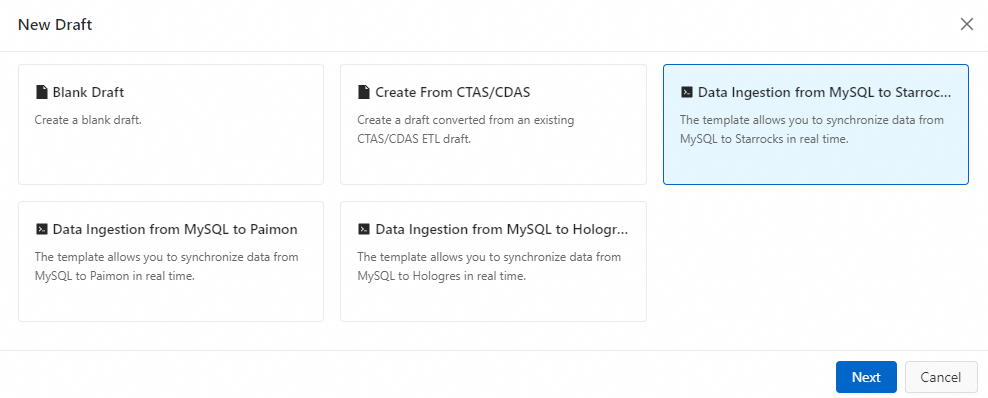Click the 'Create a blank draft.' description
Image resolution: width=988 pixels, height=398 pixels.
pyautogui.click(x=88, y=120)
